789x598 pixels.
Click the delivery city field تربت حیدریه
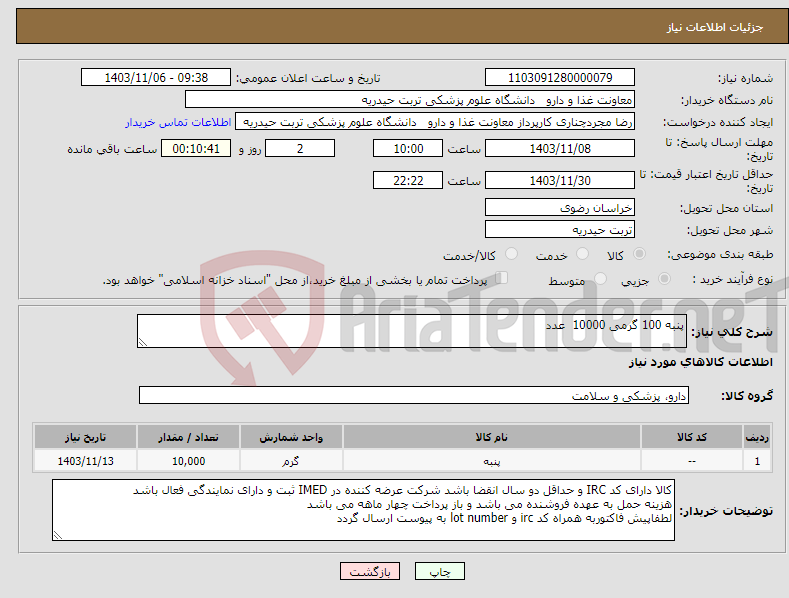pos(560,230)
